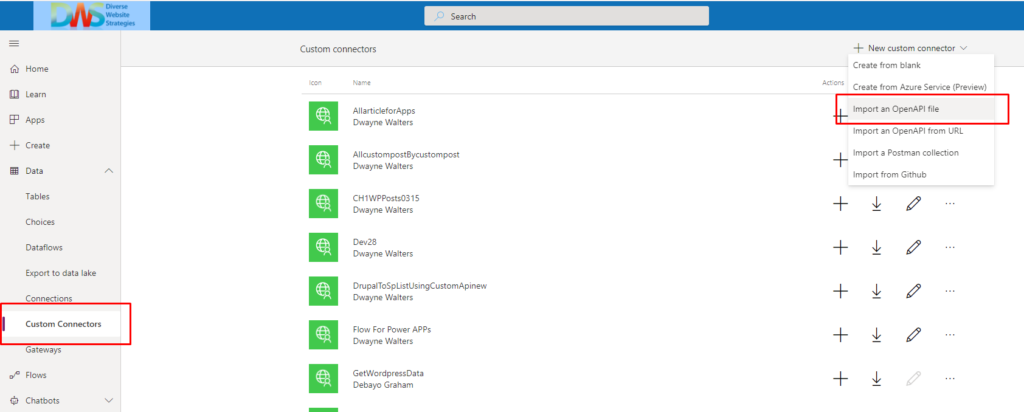
Task: Open more options for Flow For Power APPs
Action: click(950, 335)
